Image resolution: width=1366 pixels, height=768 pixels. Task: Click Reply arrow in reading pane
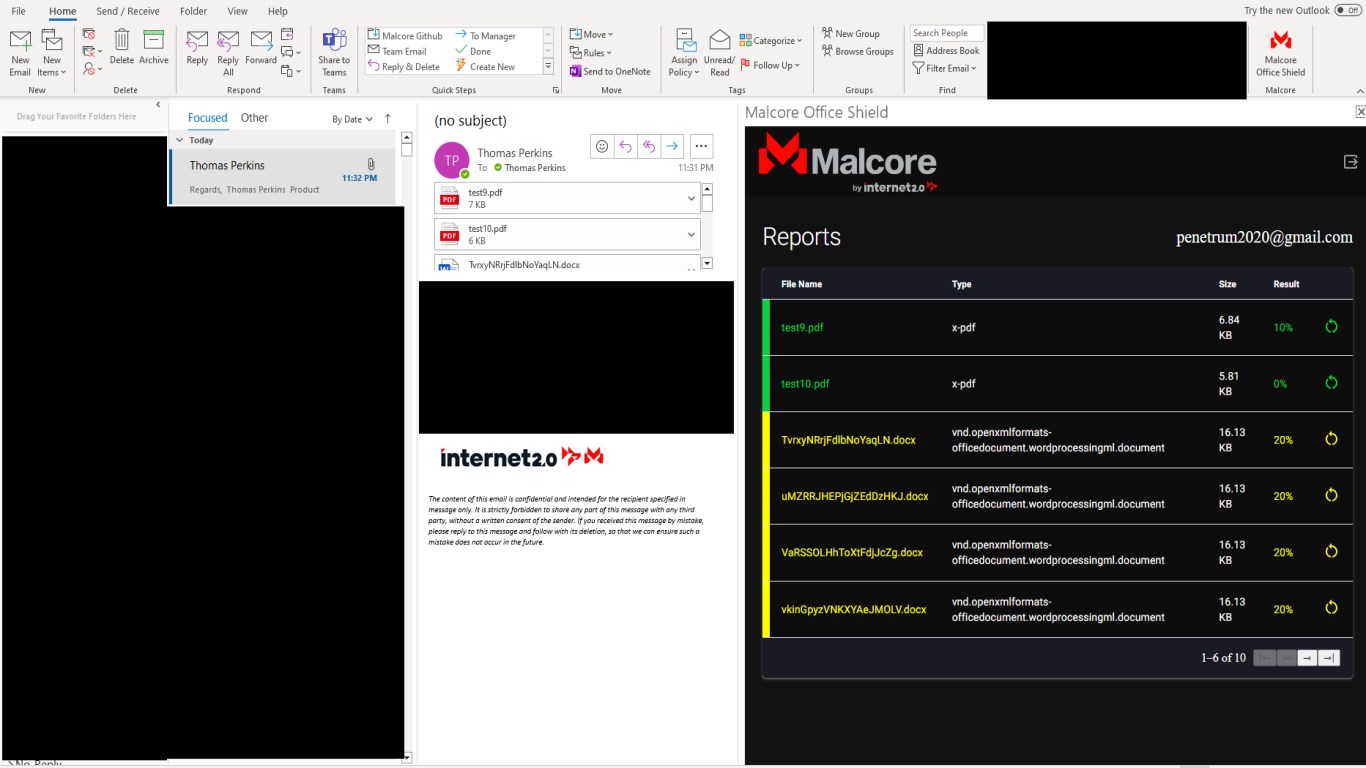pyautogui.click(x=625, y=146)
